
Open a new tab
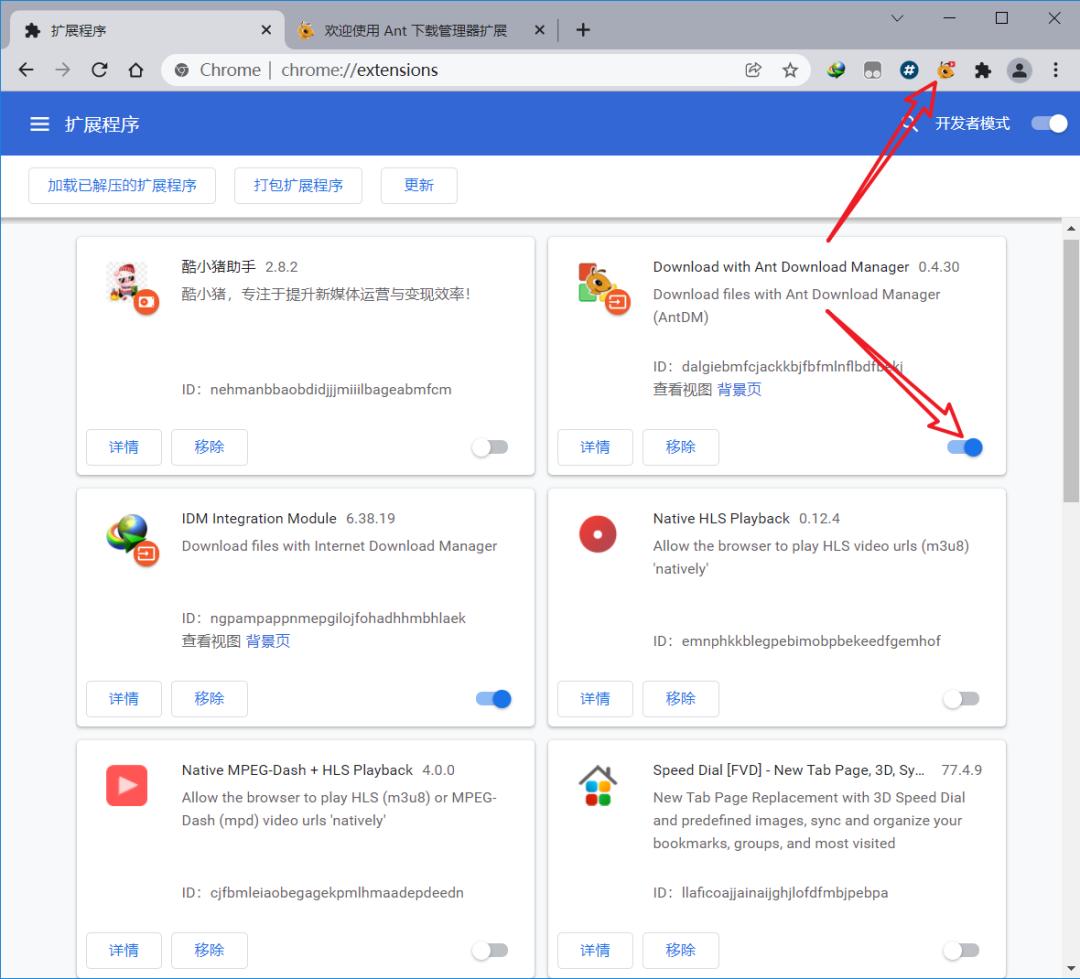(x=583, y=30)
